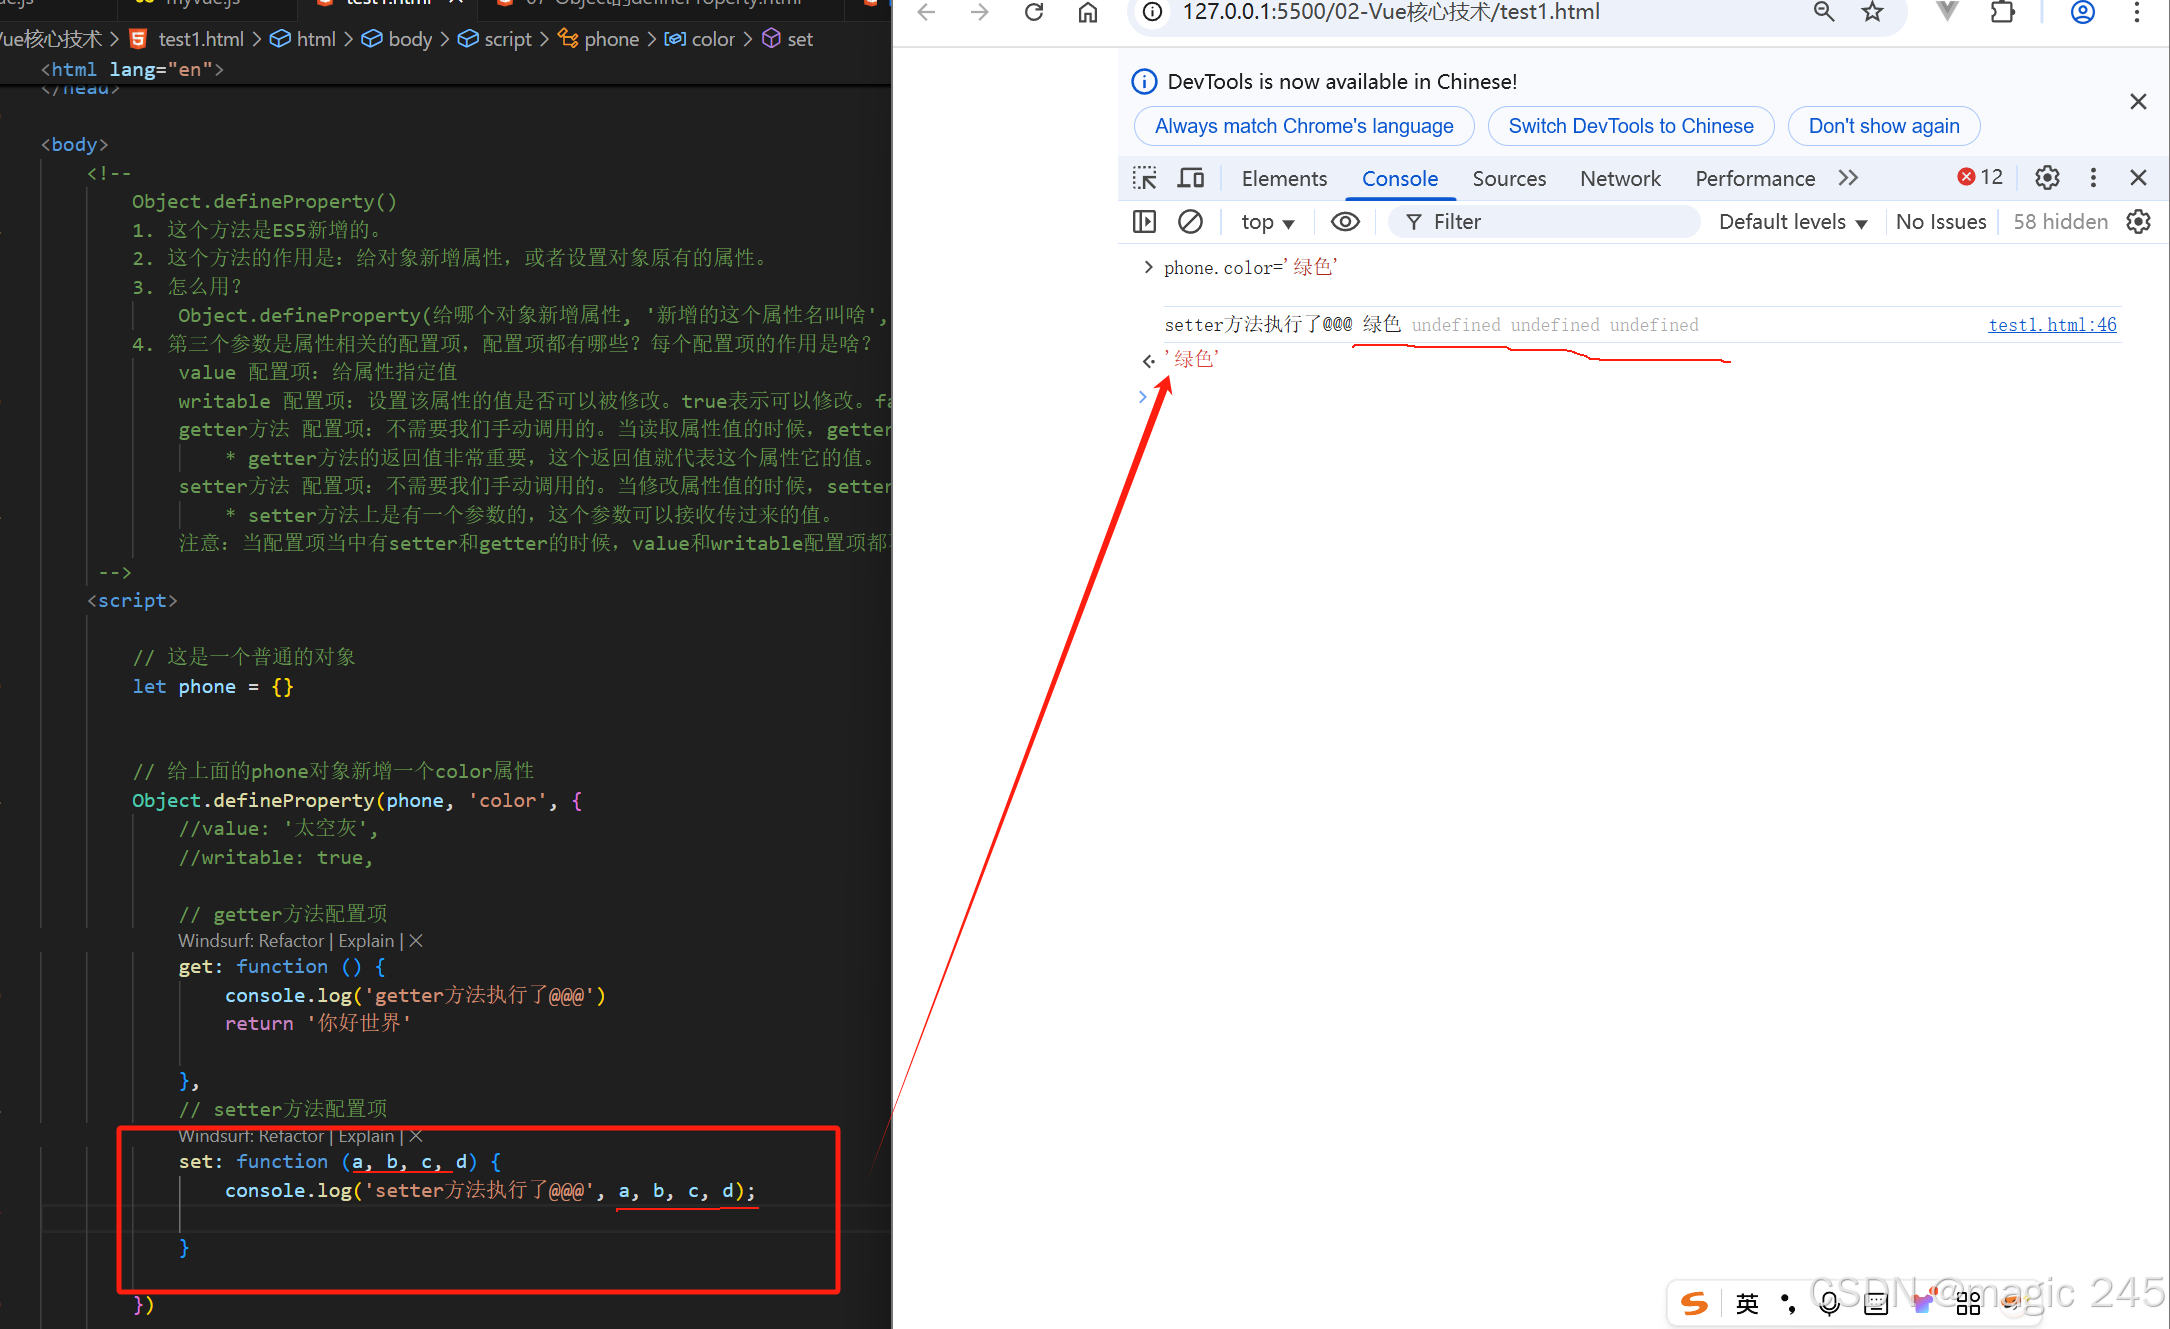Click Switch DevTools to Chinese button
Viewport: 2170px width, 1329px height.
tap(1630, 126)
